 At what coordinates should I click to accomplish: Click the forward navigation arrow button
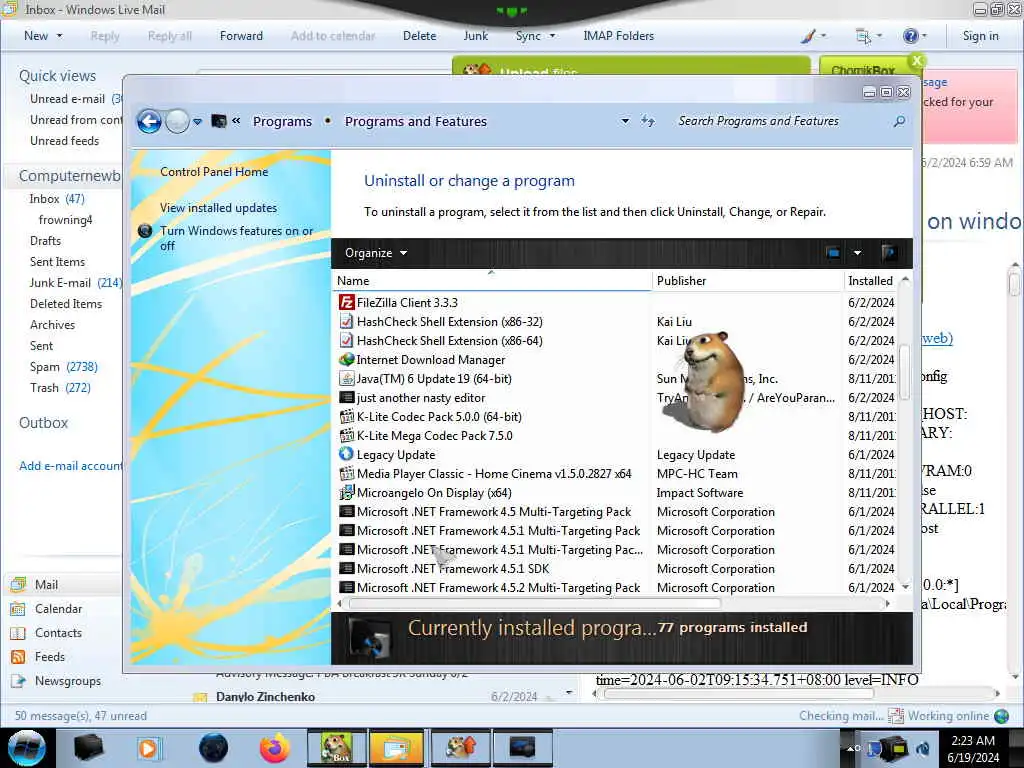coord(177,121)
